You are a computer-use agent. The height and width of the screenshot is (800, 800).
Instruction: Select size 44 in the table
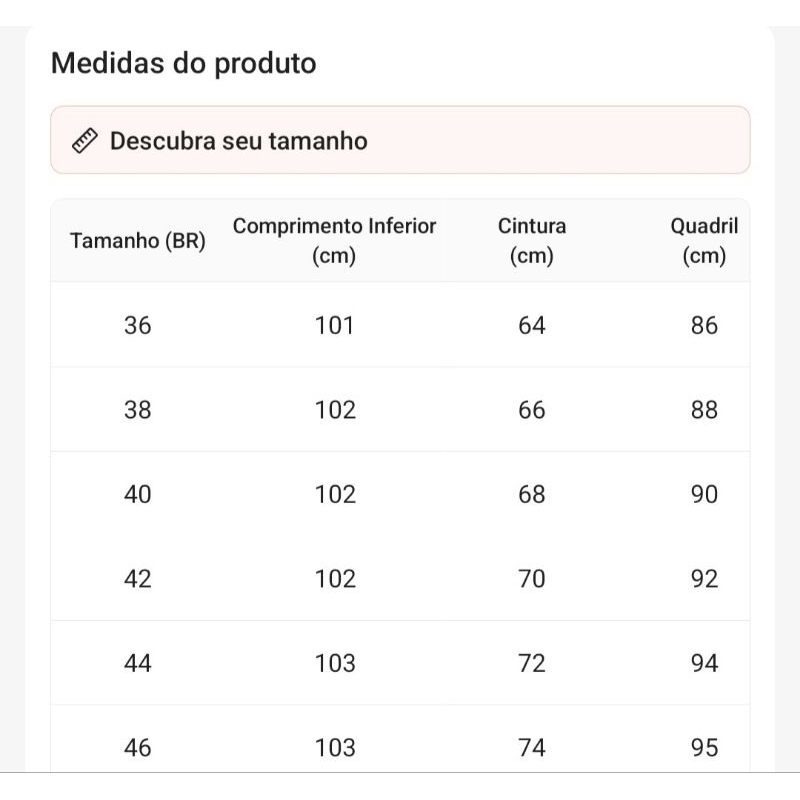tap(138, 663)
